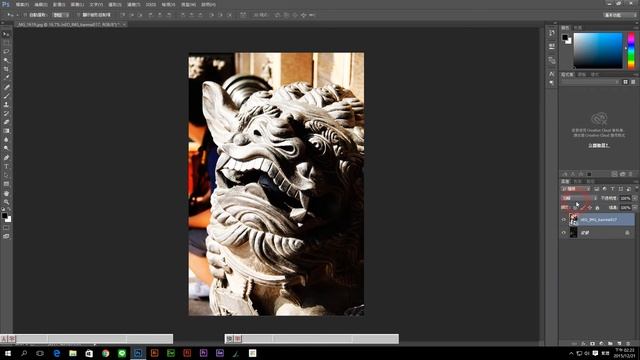The width and height of the screenshot is (640, 360).
Task: Open the layer opacity slider arrow
Action: point(635,198)
